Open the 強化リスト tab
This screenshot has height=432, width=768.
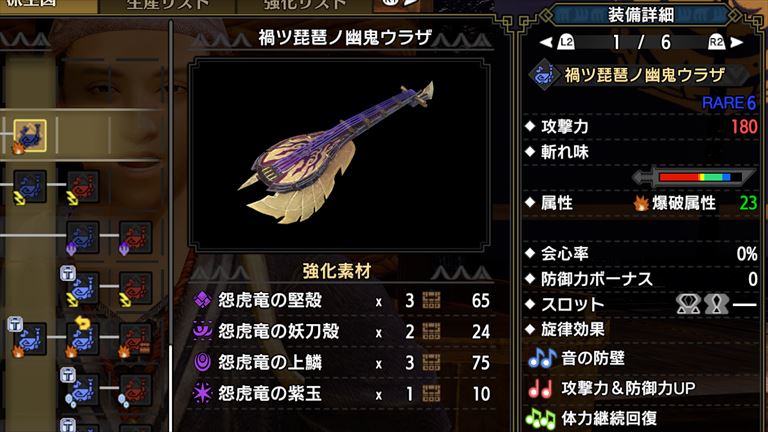305,5
